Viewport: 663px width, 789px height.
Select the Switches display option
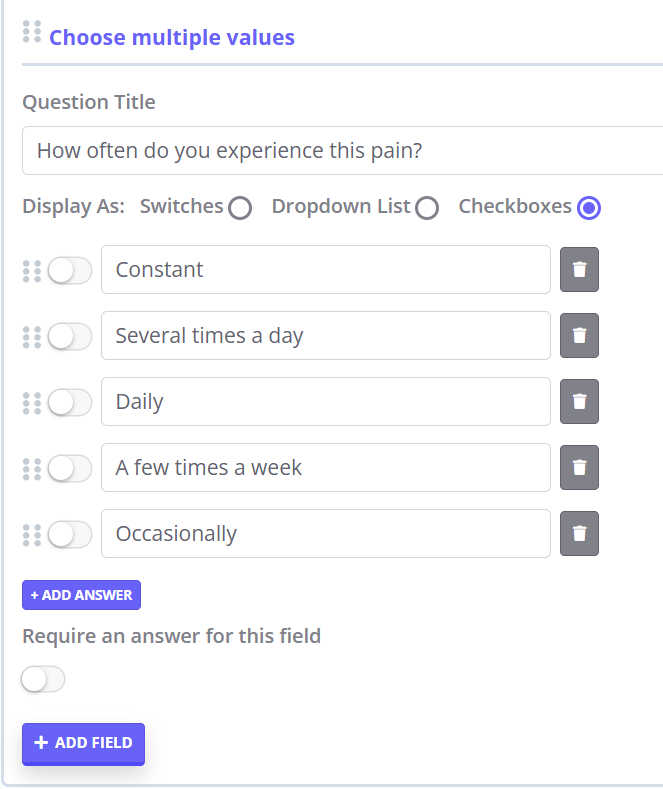240,207
